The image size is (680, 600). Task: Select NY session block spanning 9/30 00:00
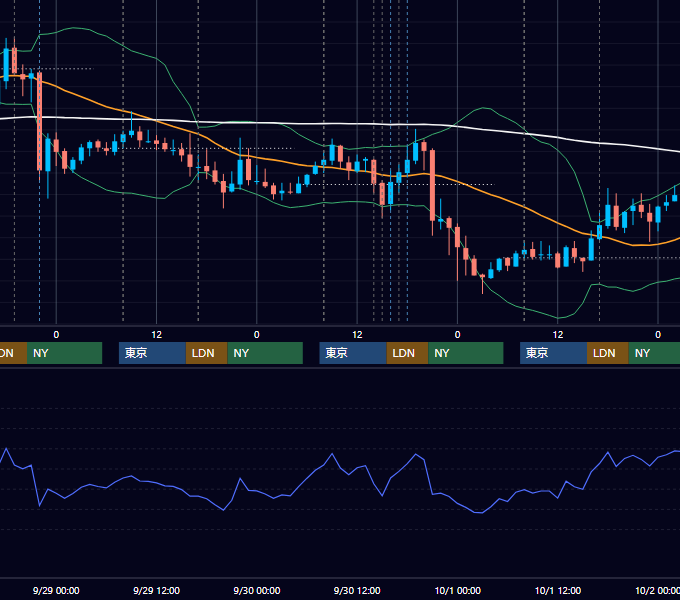[x=265, y=353]
